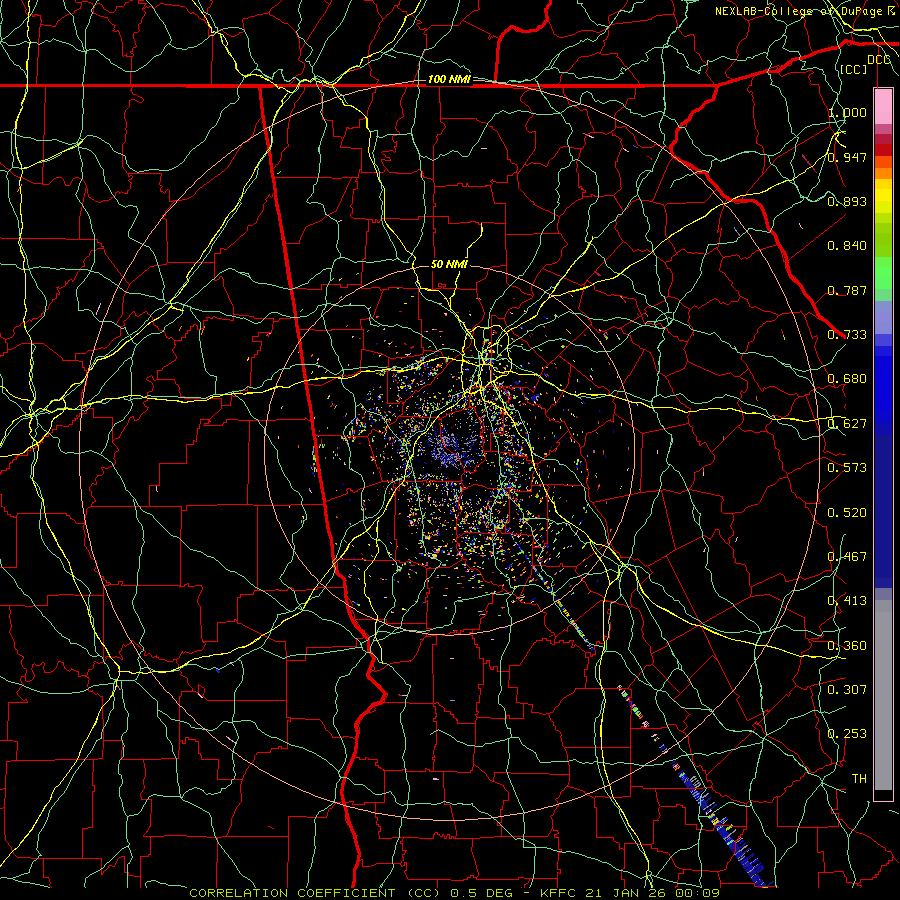The height and width of the screenshot is (900, 900).
Task: Click the 0.573 legend value
Action: pos(847,468)
